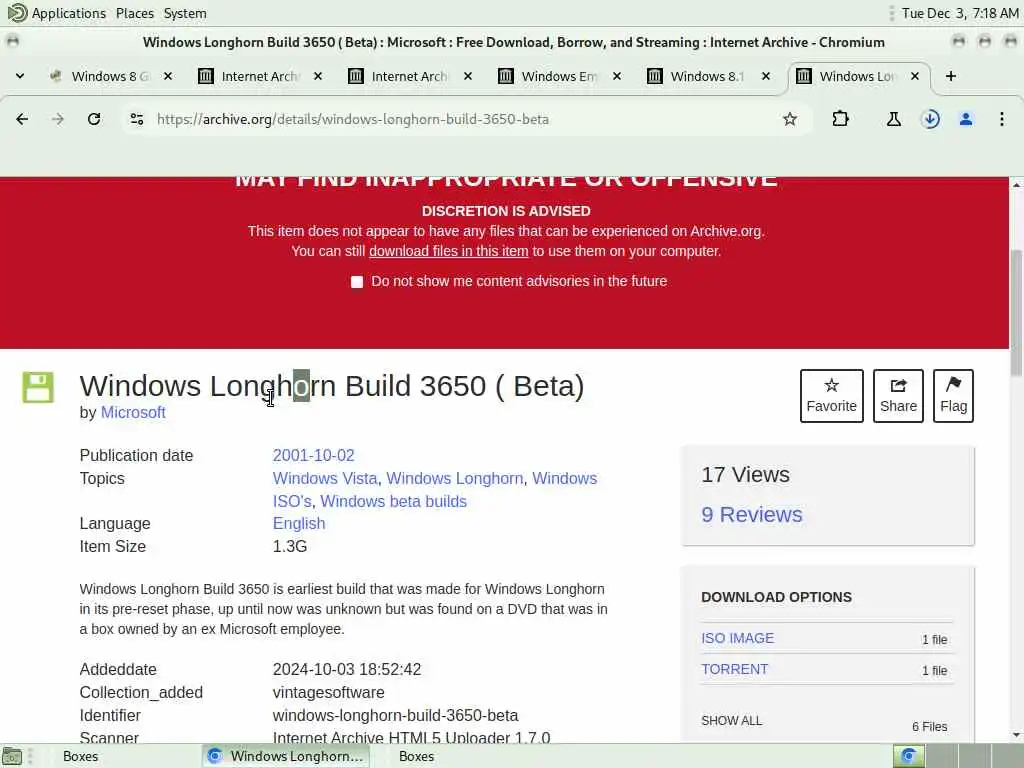Viewport: 1024px width, 768px height.
Task: Open the Windows beta builds topic
Action: 393,501
